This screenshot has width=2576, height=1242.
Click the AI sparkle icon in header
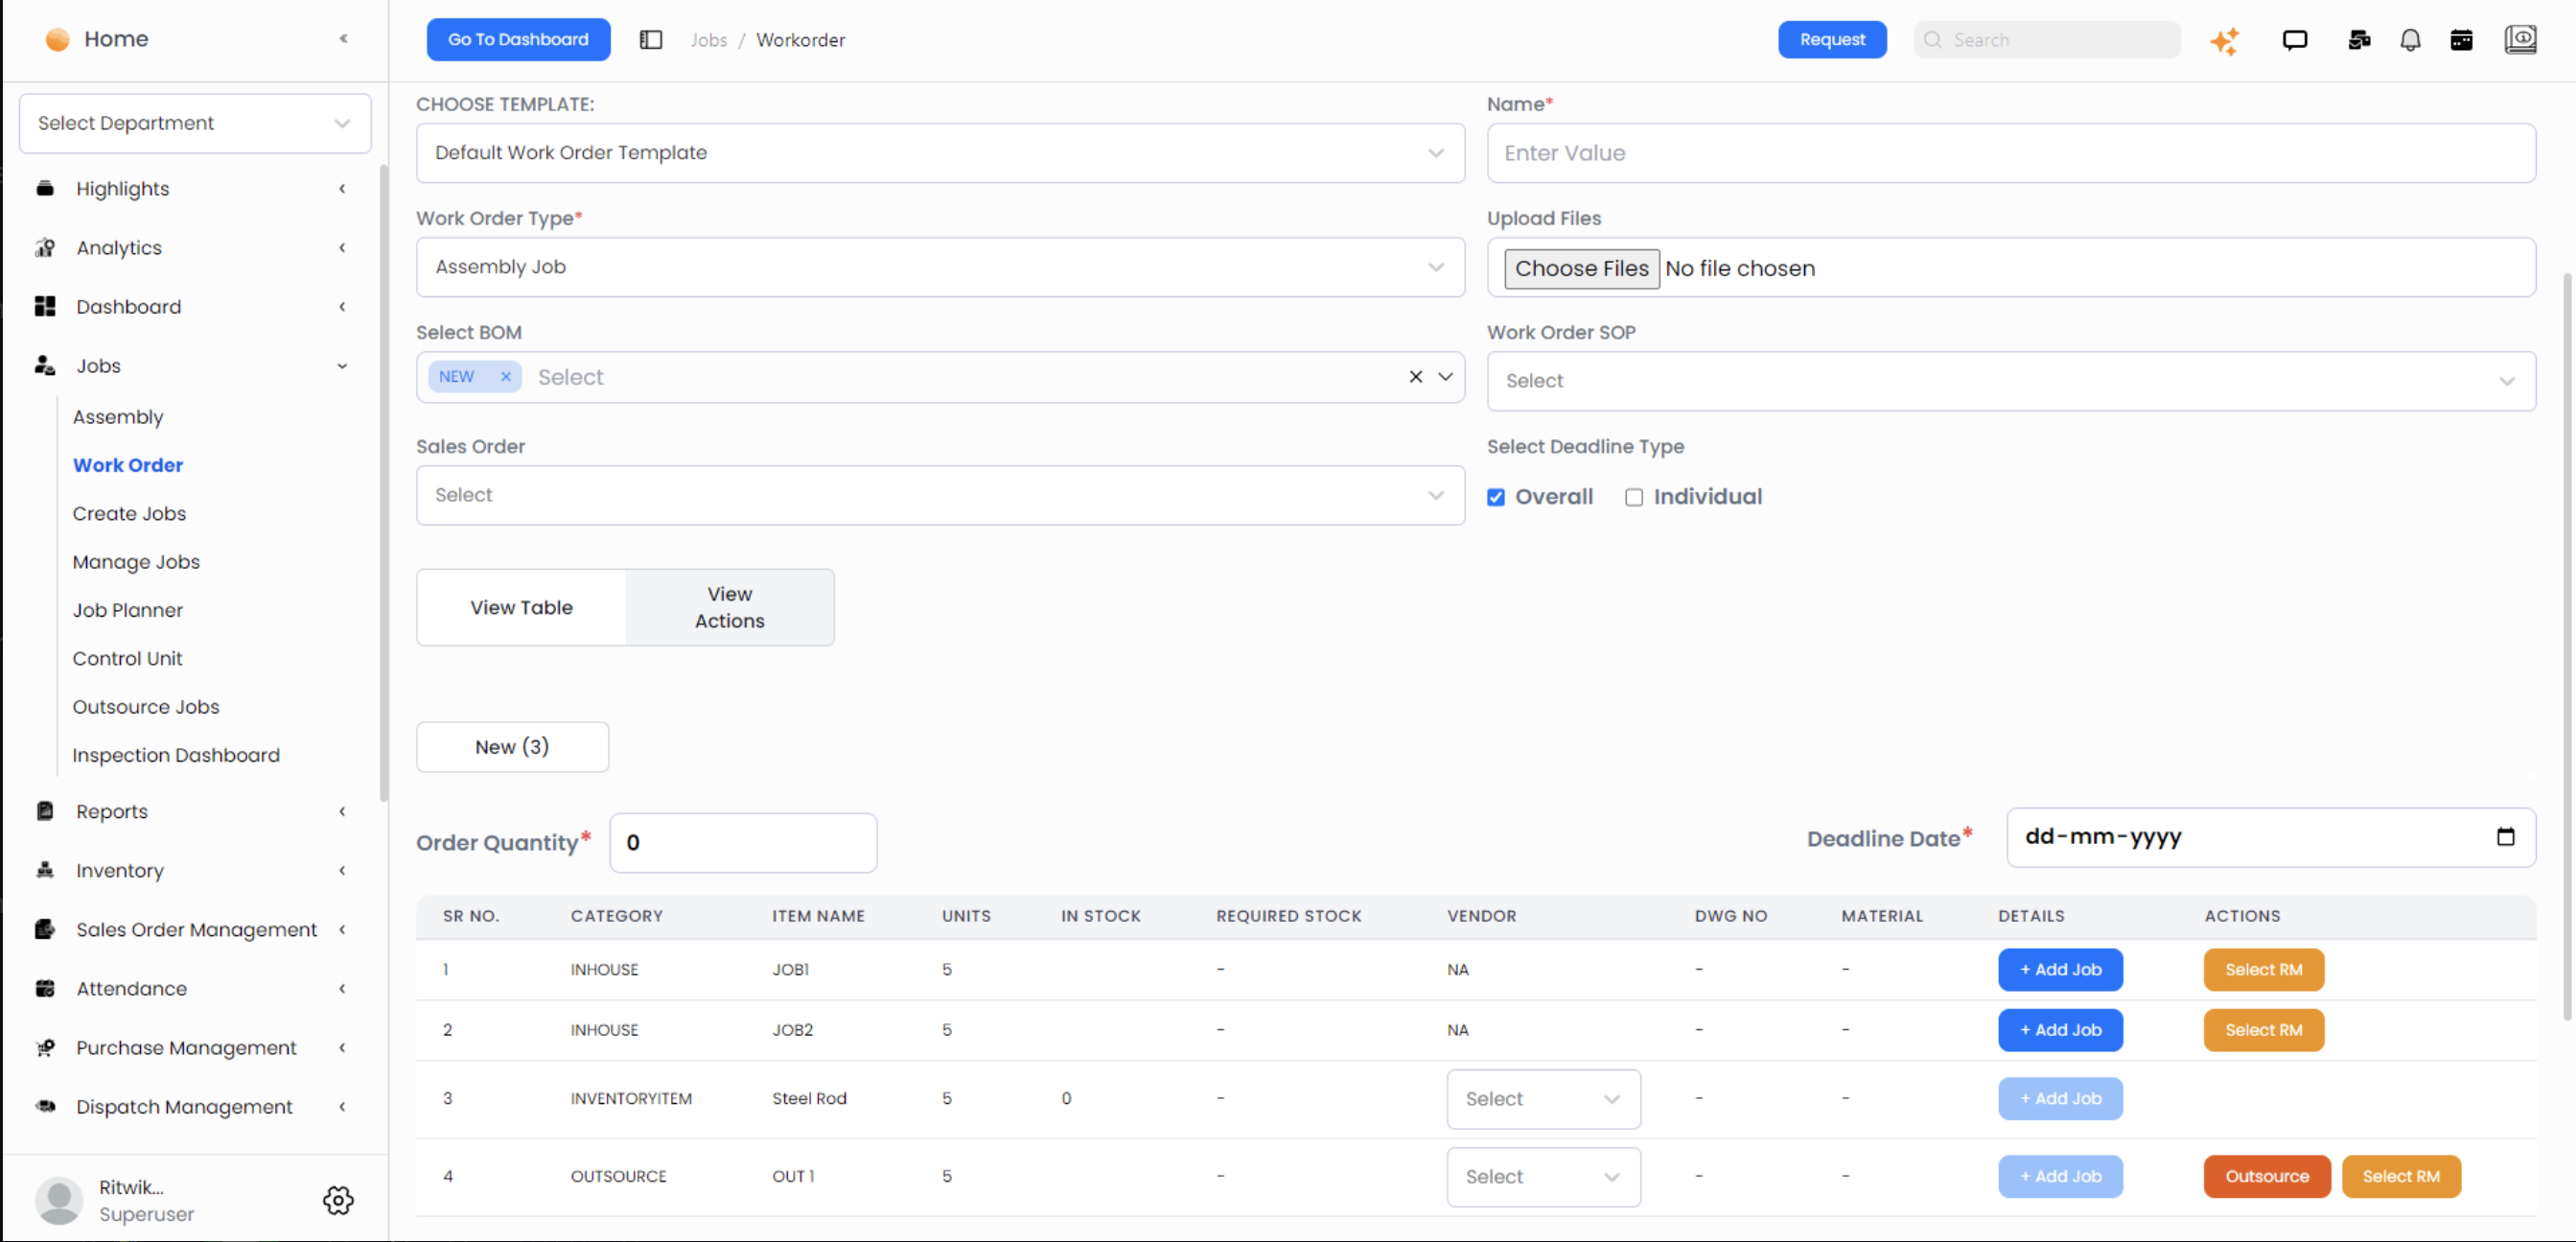(x=2224, y=40)
